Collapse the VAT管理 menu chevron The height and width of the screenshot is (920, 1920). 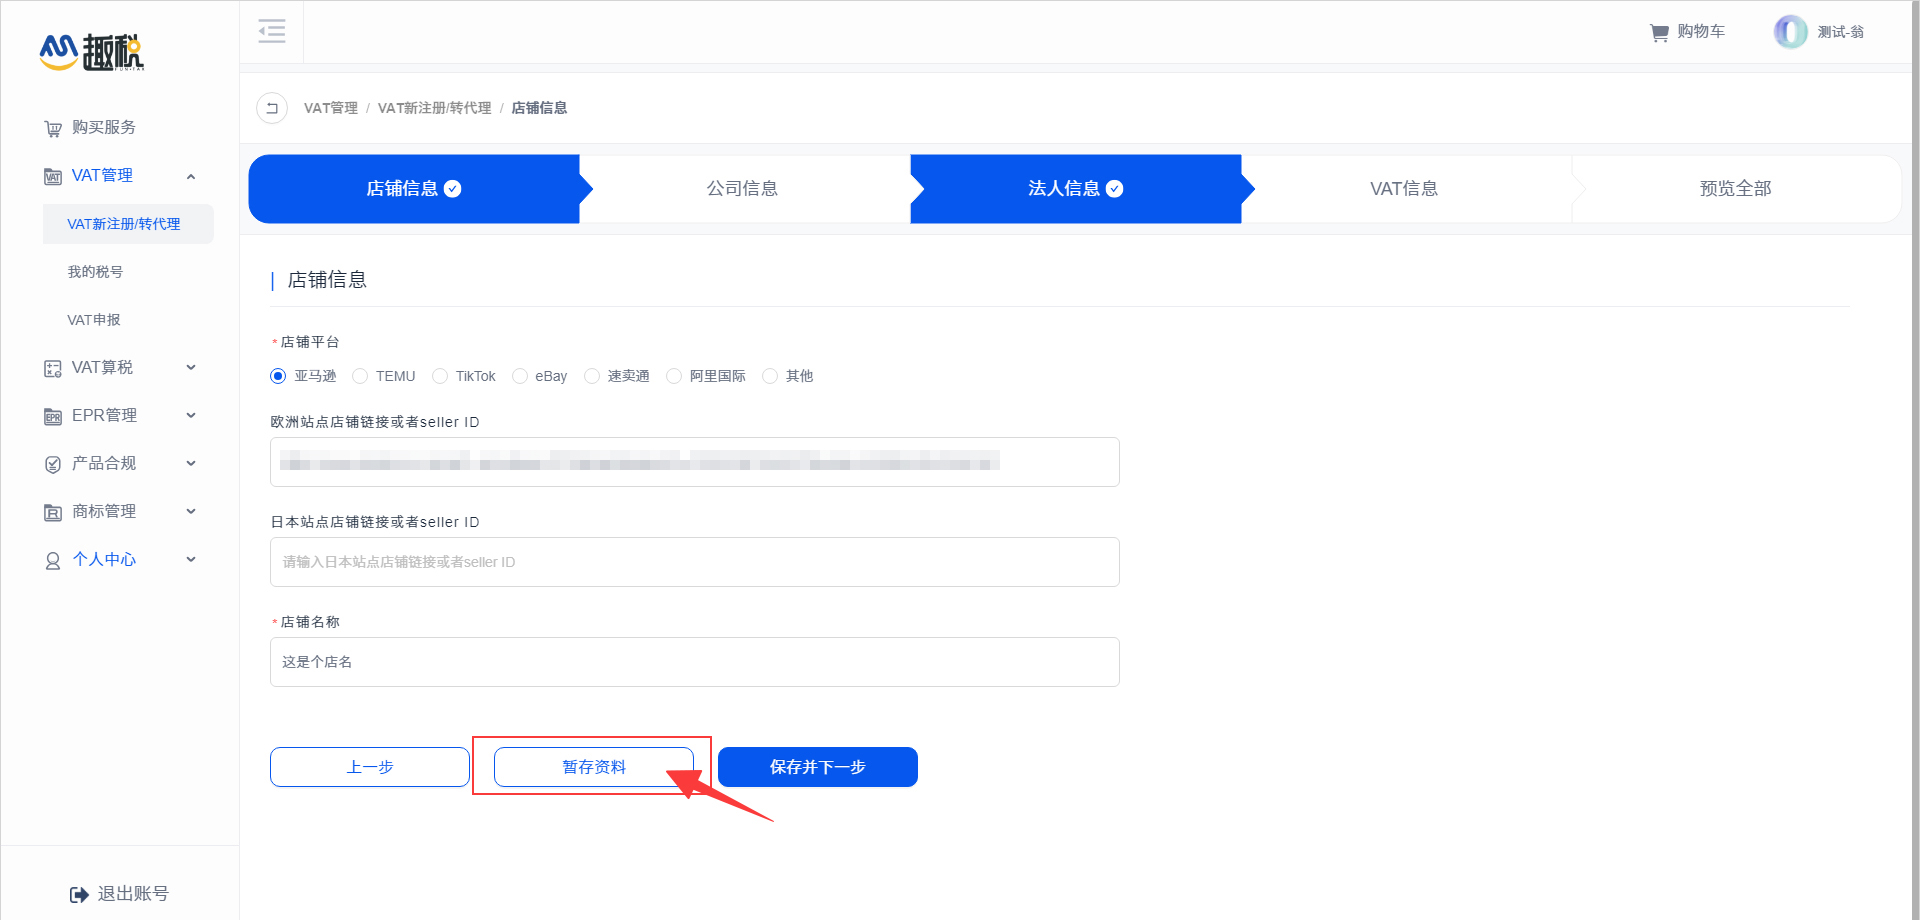pos(191,175)
